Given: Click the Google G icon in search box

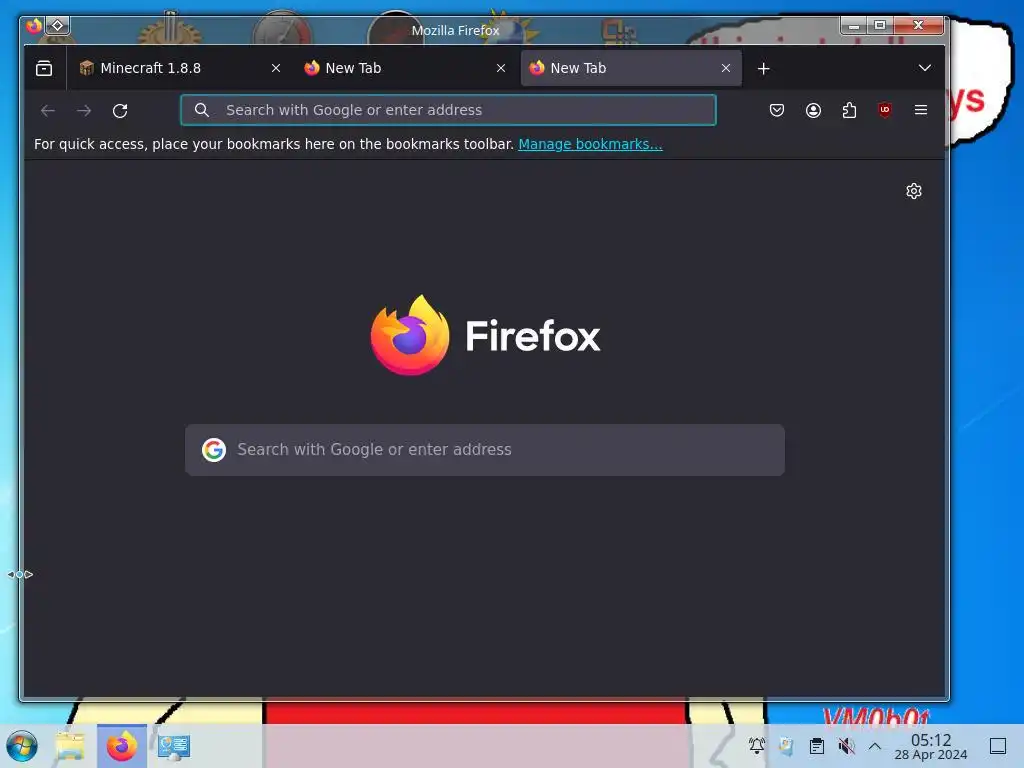Looking at the screenshot, I should pos(214,449).
